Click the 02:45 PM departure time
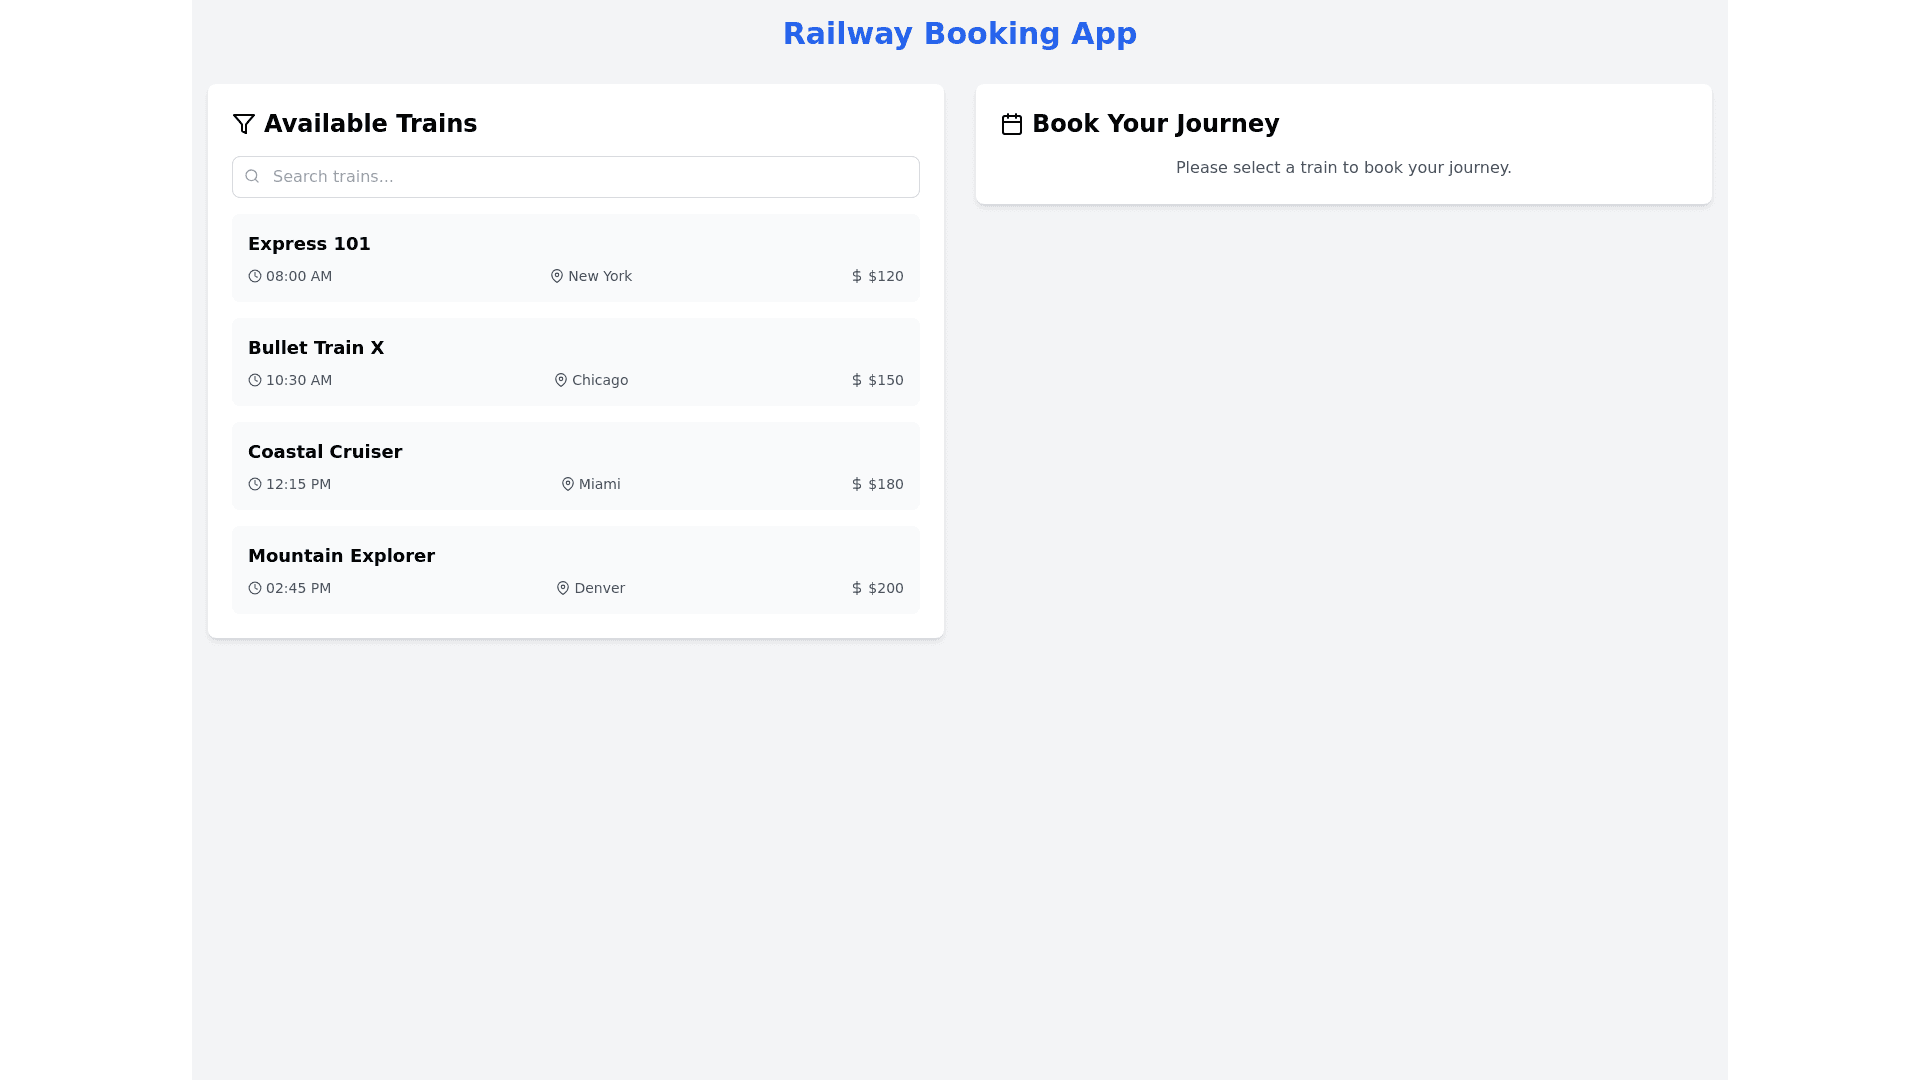Image resolution: width=1920 pixels, height=1080 pixels. coord(298,588)
